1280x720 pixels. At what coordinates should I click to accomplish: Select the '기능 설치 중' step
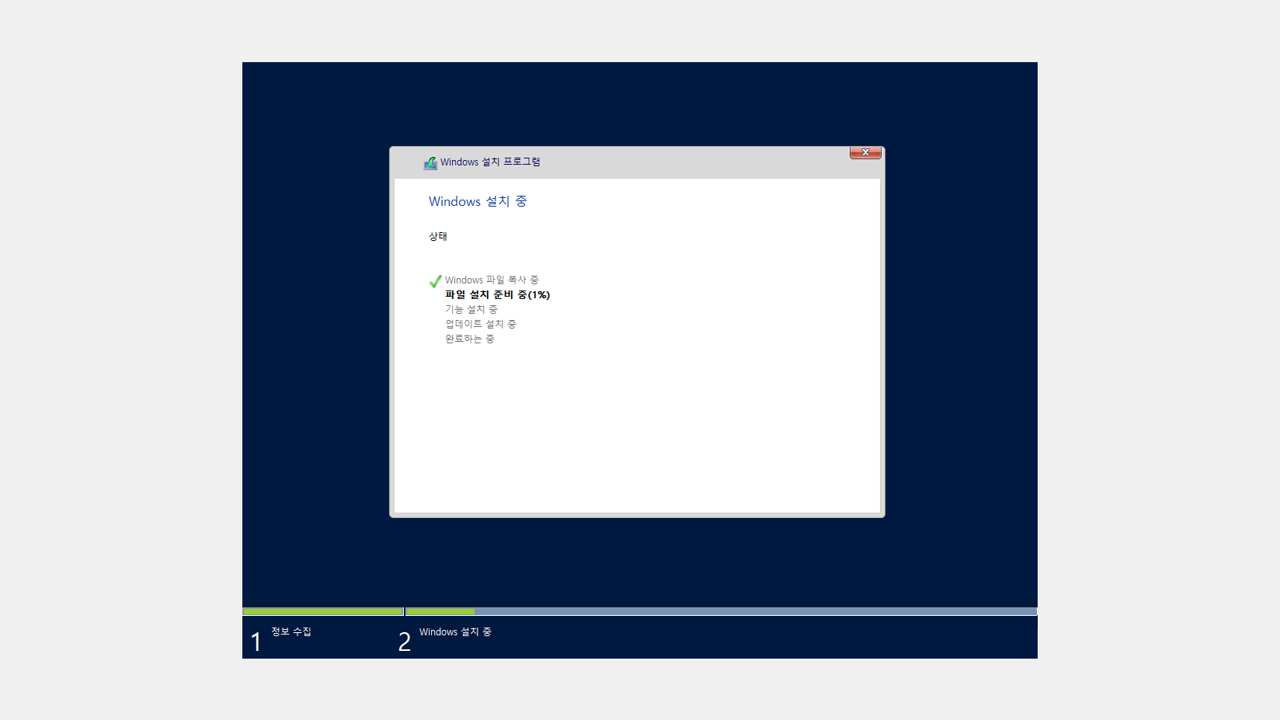[471, 309]
